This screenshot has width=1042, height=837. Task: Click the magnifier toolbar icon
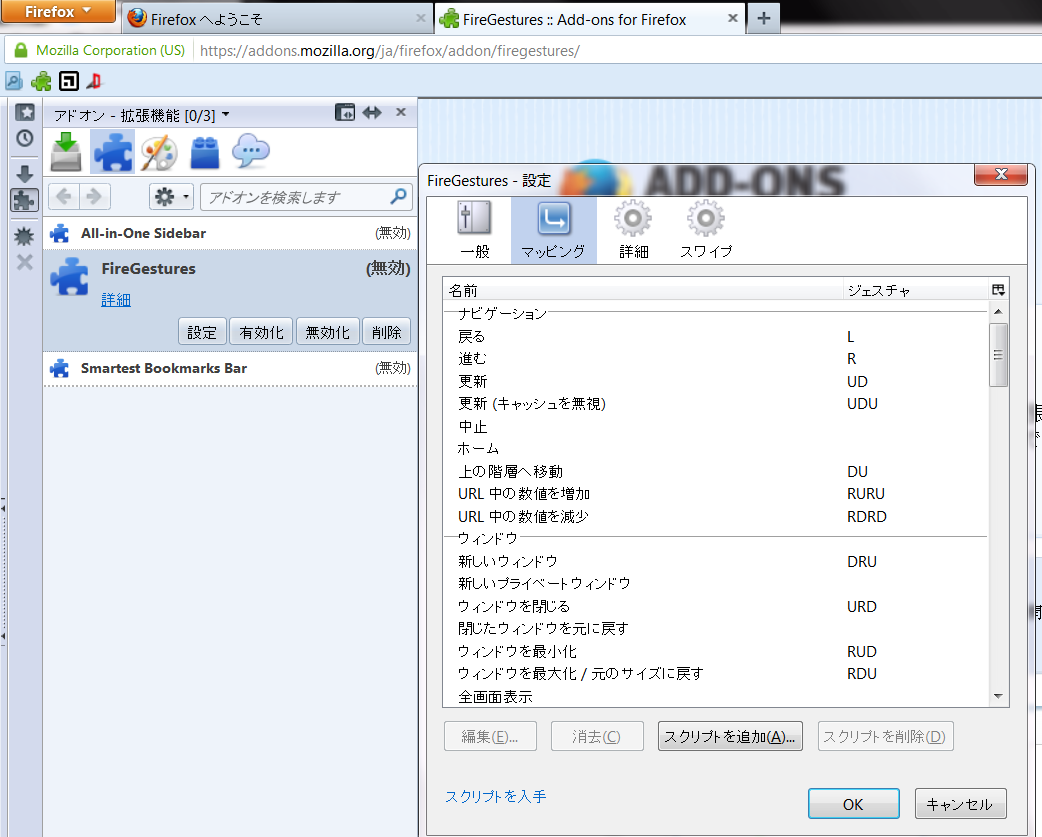click(14, 81)
